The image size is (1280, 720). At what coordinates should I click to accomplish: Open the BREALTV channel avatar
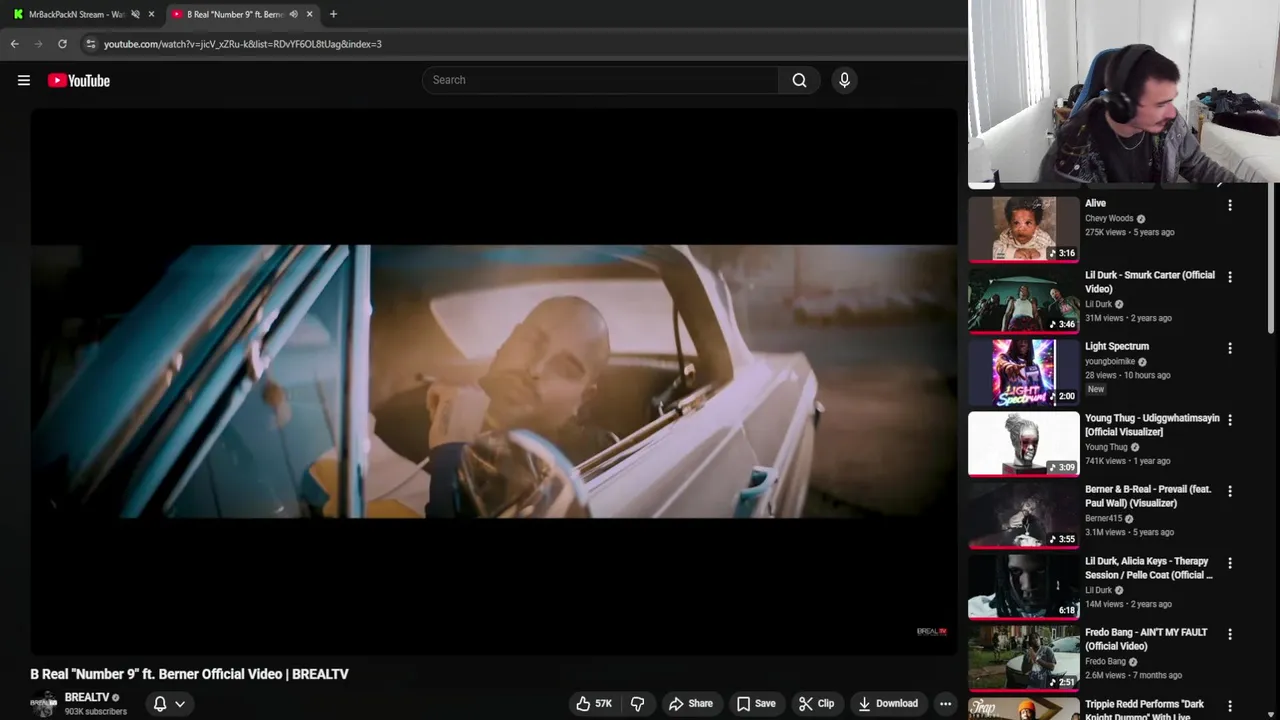(44, 704)
